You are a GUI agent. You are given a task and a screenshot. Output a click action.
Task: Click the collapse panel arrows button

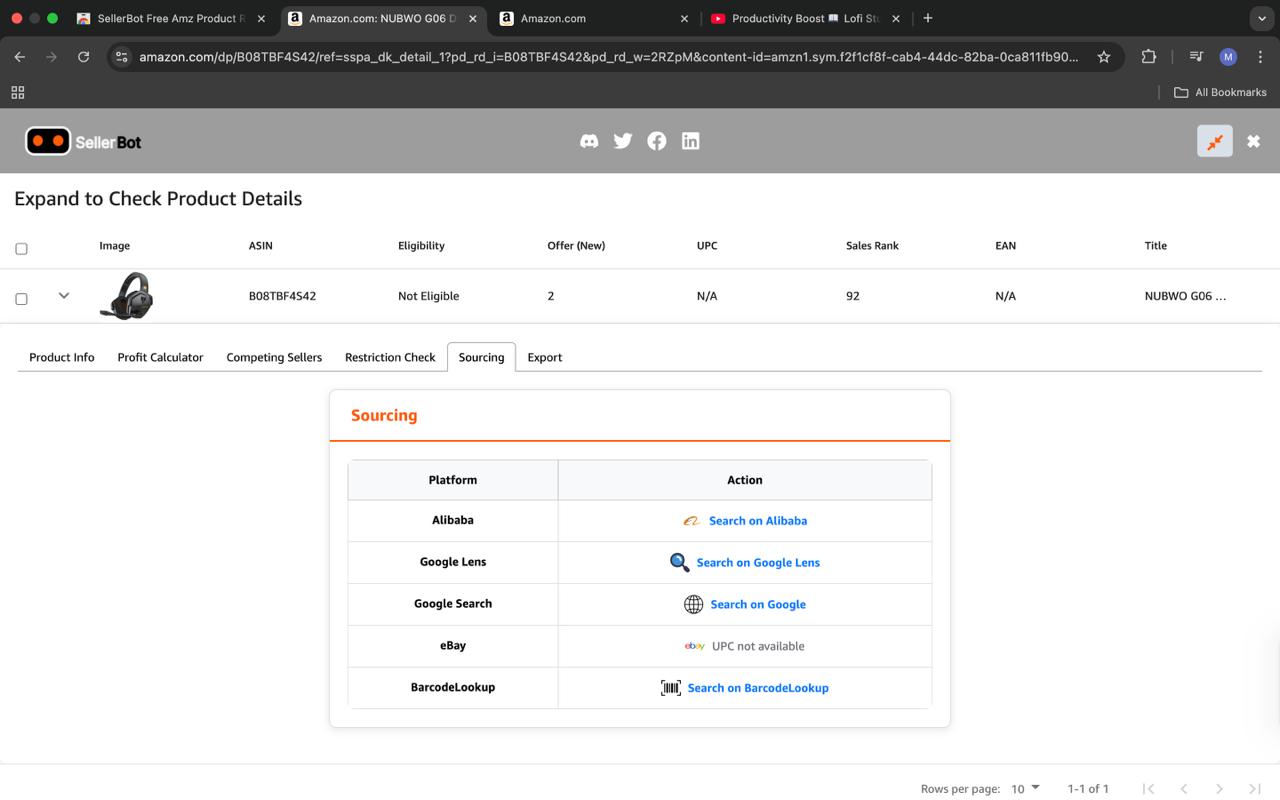[x=1215, y=141]
